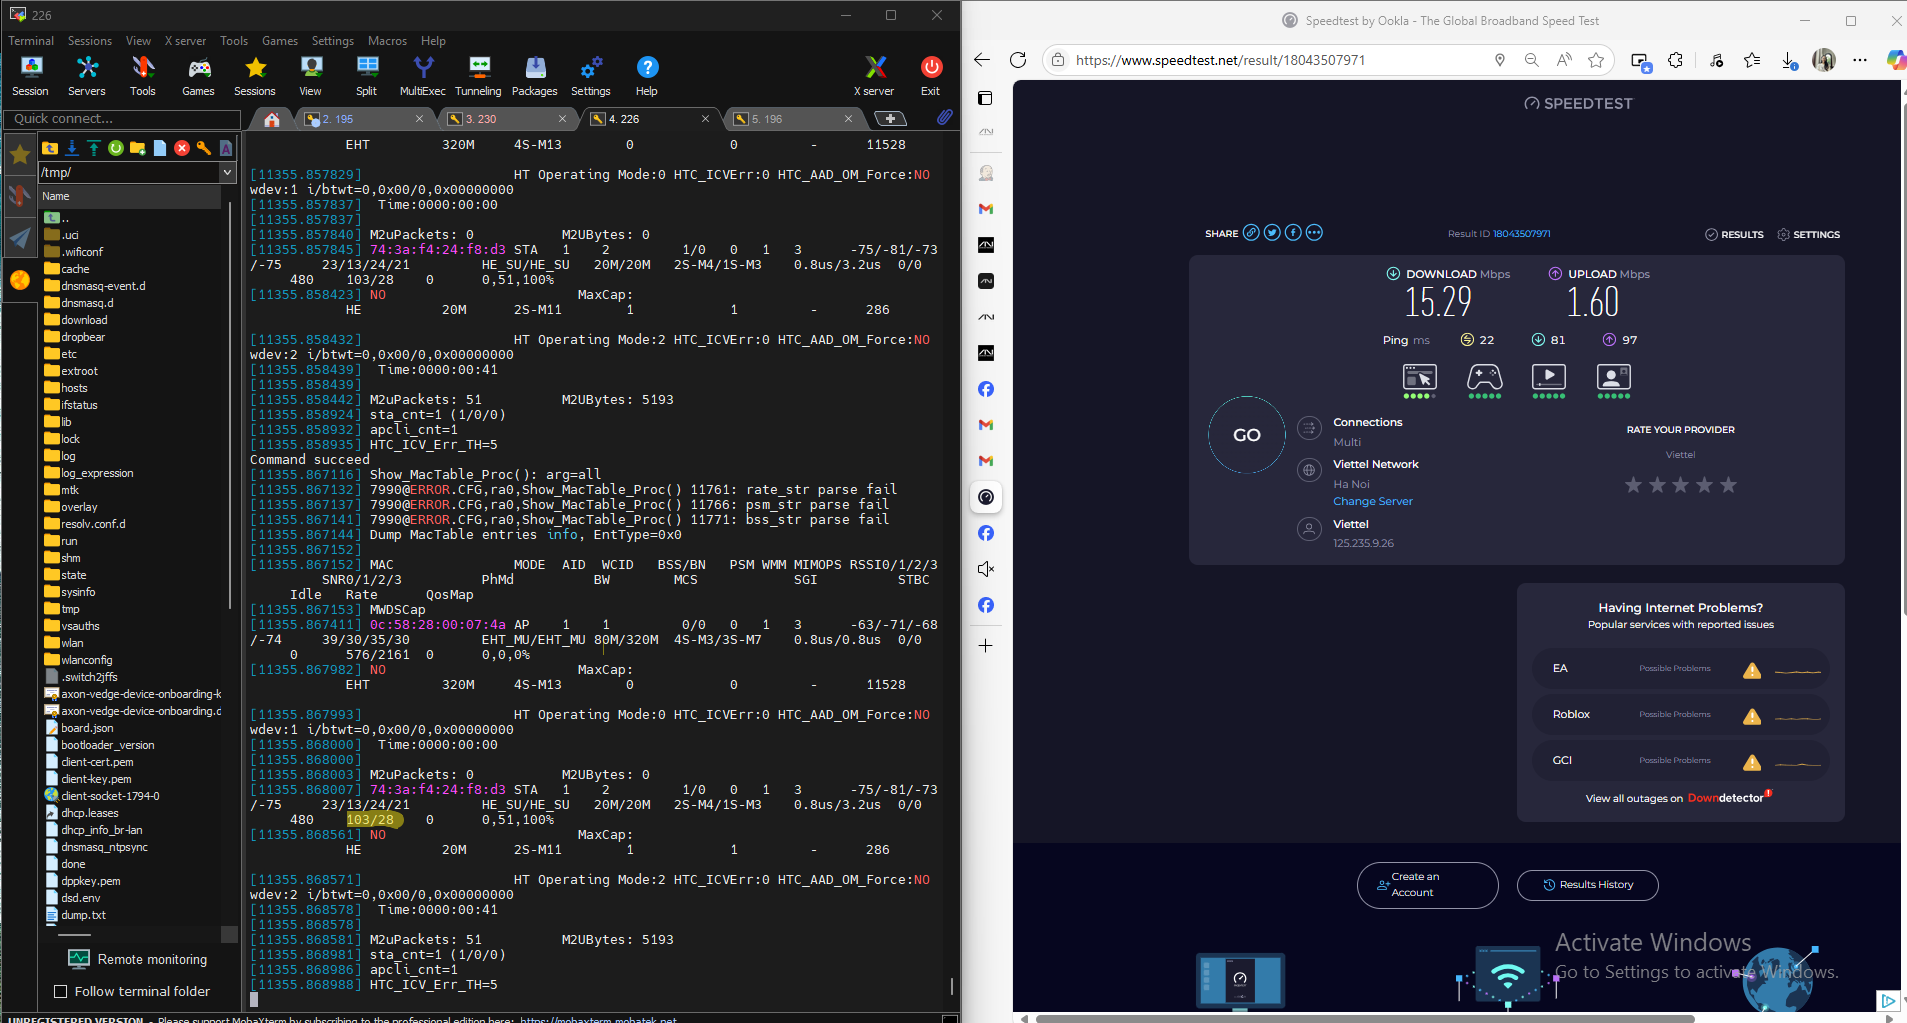Screen dimensions: 1907x1023
Task: Switch to tab 3. 230
Action: pos(505,119)
